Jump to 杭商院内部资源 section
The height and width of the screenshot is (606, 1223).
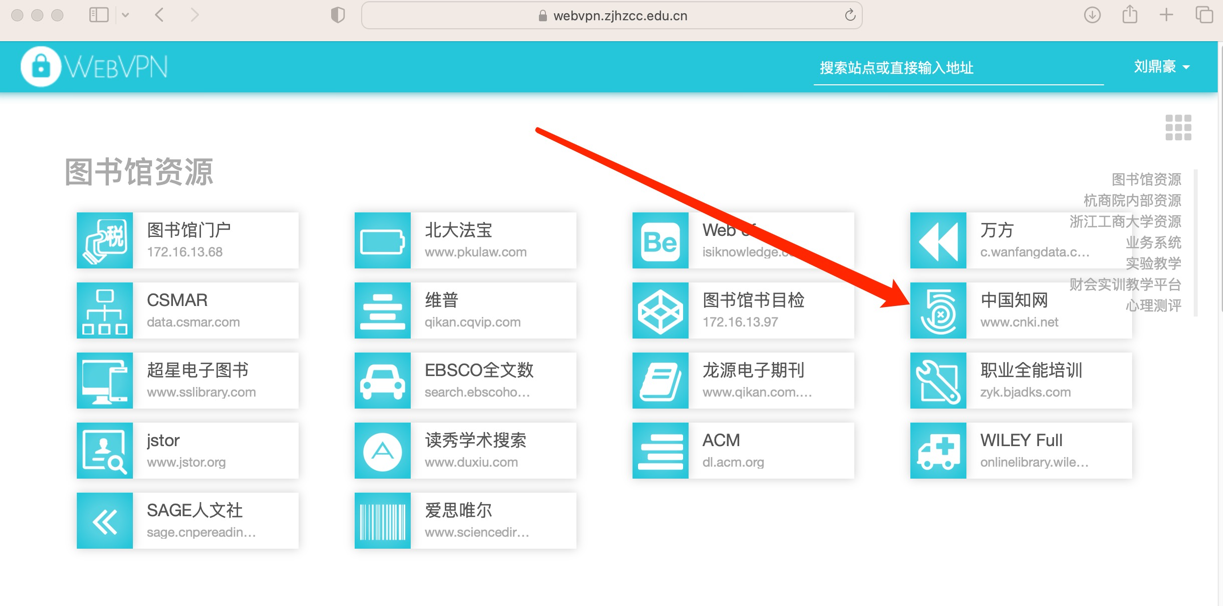tap(1132, 200)
